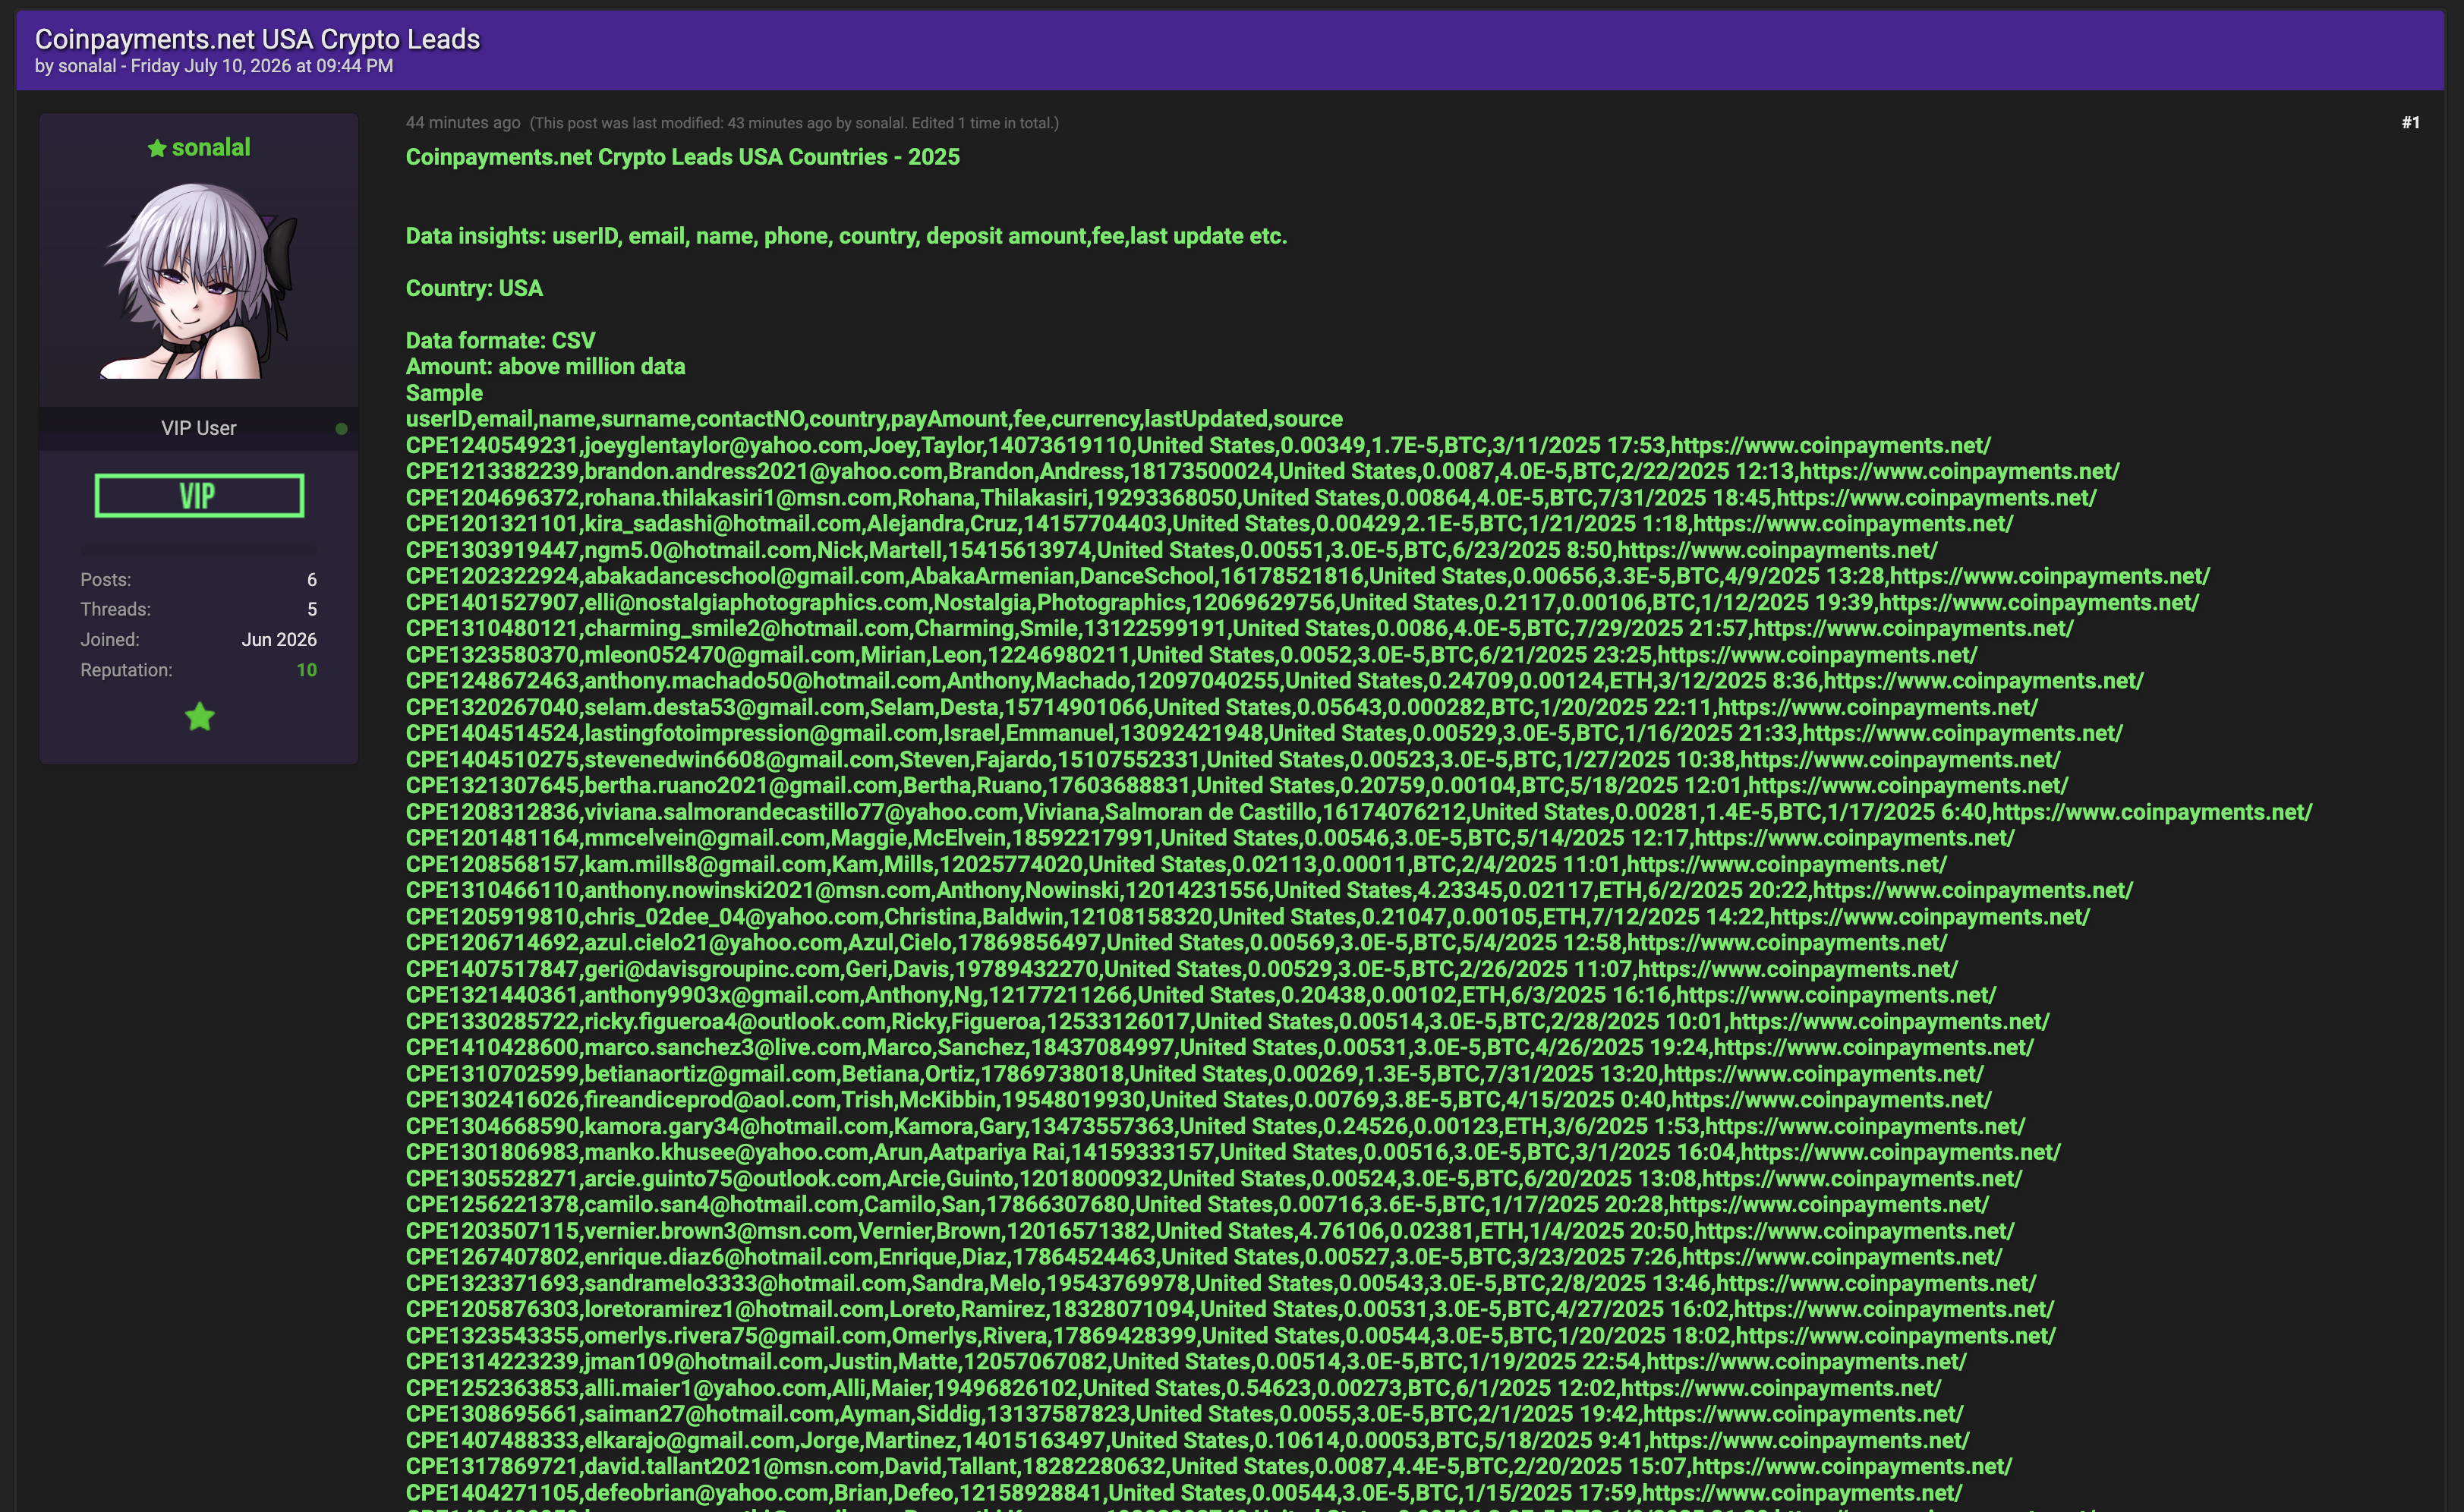Click the row starting CPE1302416026

click(x=1198, y=1099)
